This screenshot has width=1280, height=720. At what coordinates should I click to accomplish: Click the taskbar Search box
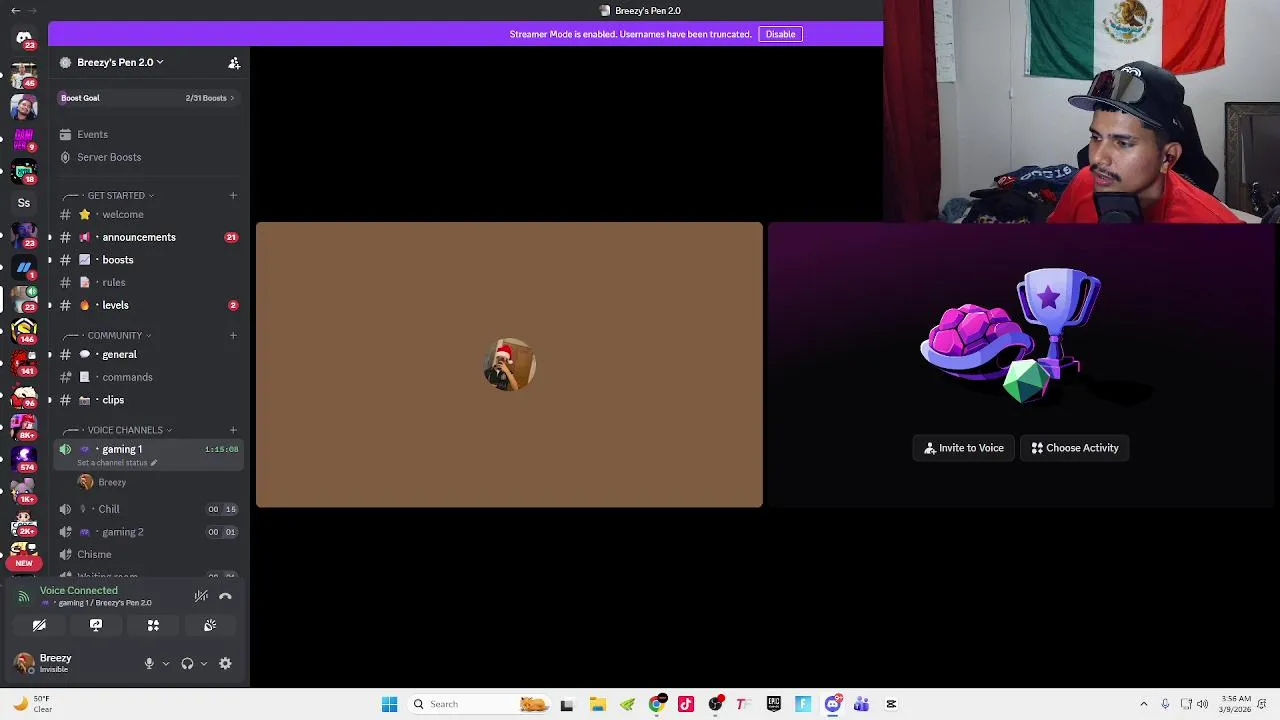(480, 704)
